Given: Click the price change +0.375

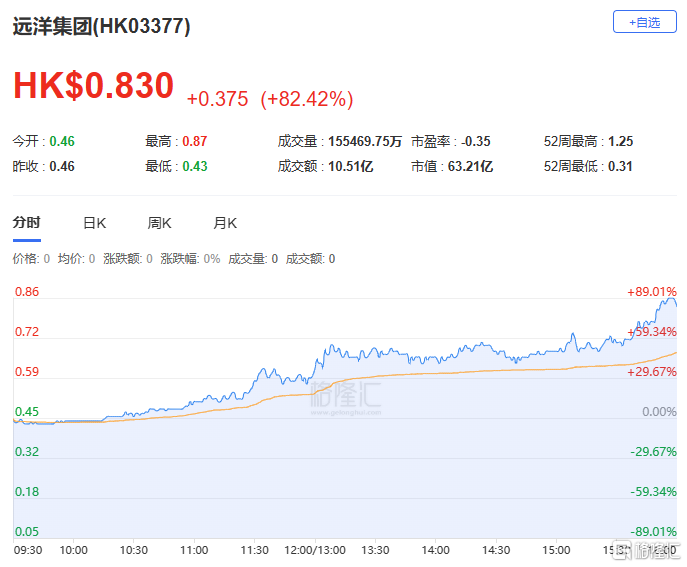Looking at the screenshot, I should (x=217, y=99).
